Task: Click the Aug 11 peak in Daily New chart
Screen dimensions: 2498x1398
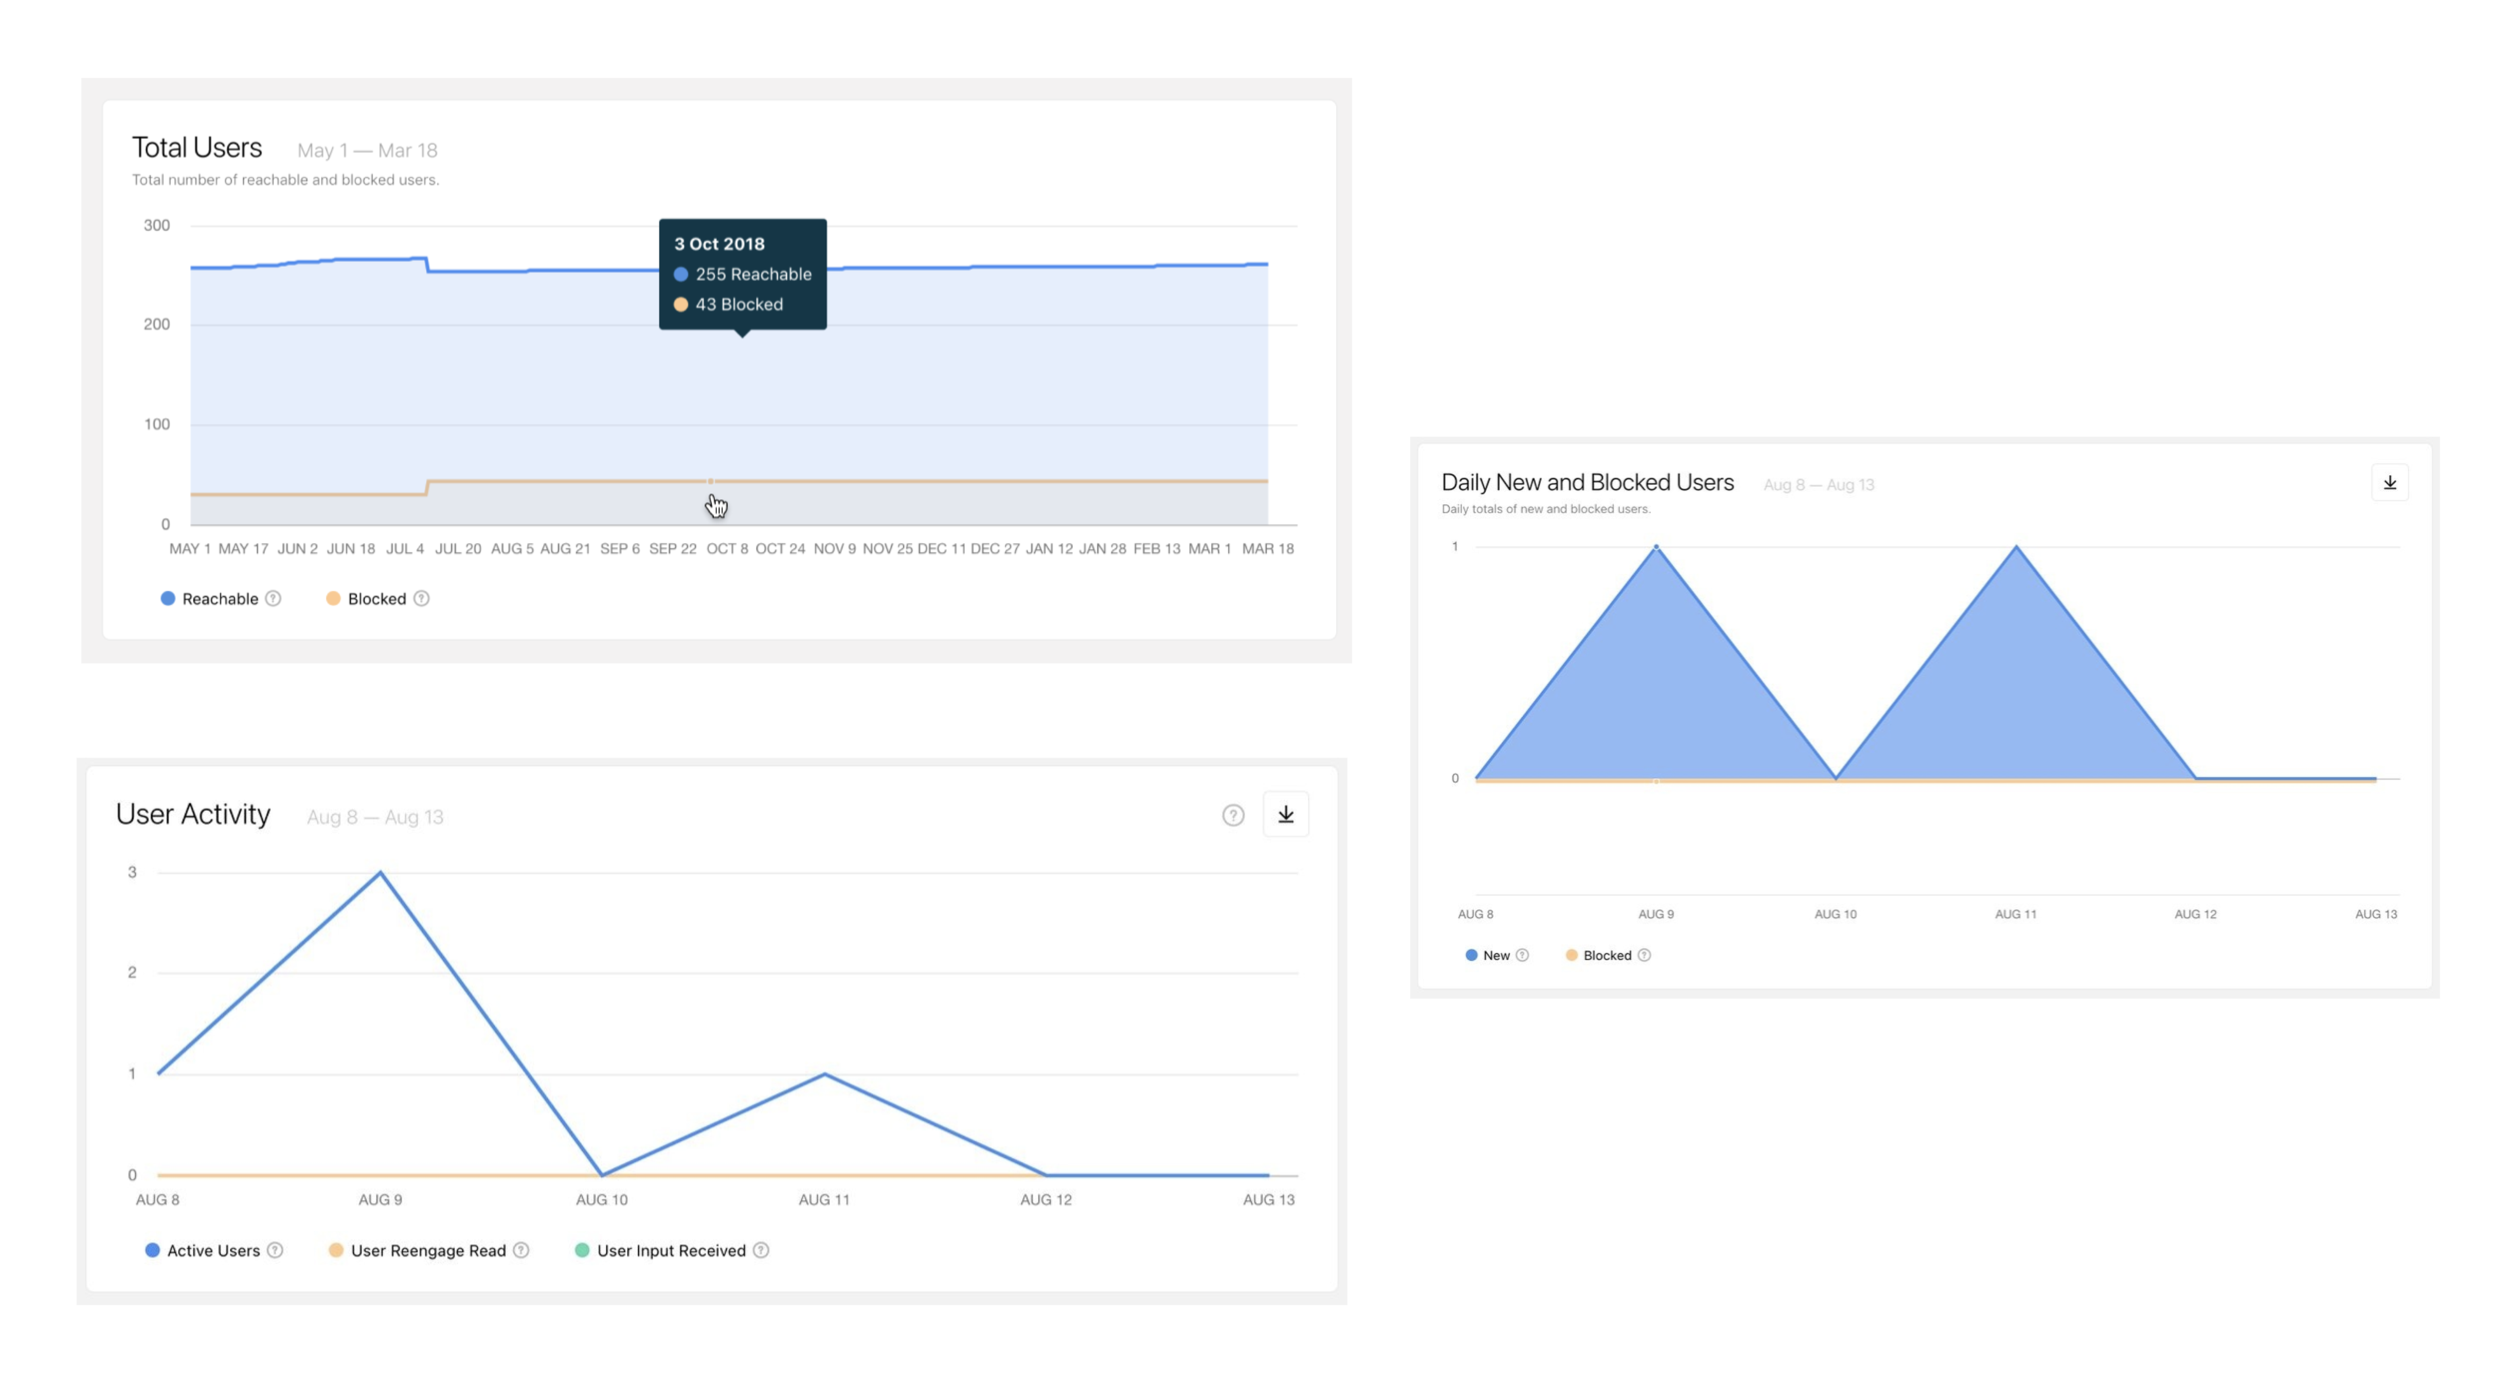Action: coord(2015,547)
